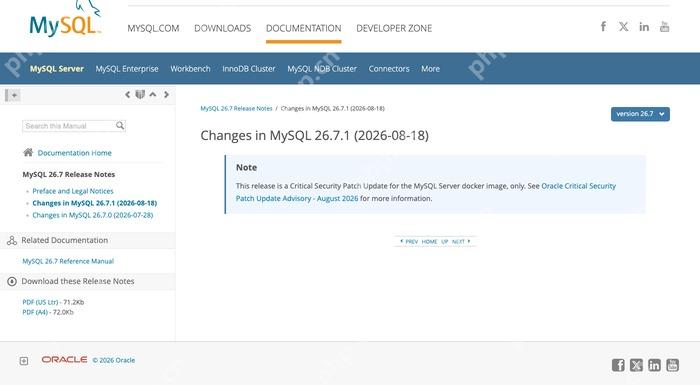Screen dimensions: 700x385
Task: Click the footer expand plus icon
Action: tap(24, 361)
